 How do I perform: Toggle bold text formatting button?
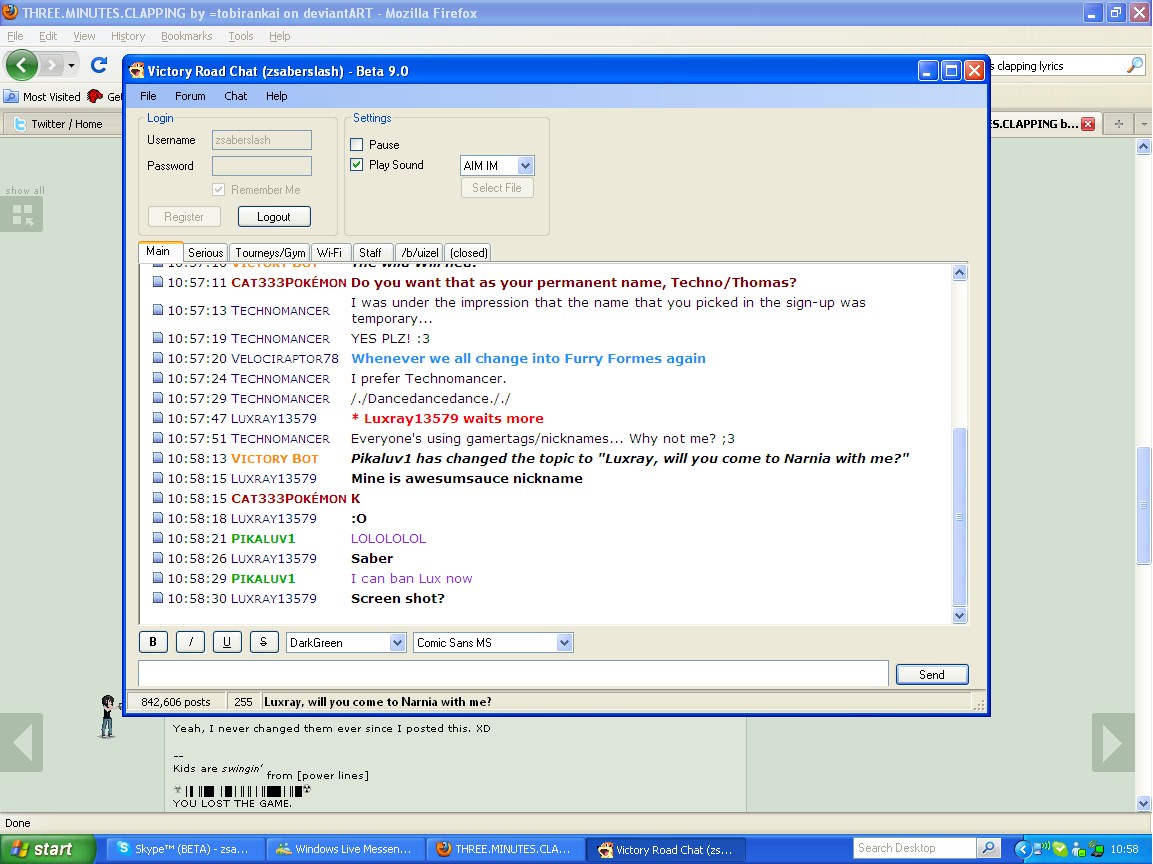[x=153, y=643]
